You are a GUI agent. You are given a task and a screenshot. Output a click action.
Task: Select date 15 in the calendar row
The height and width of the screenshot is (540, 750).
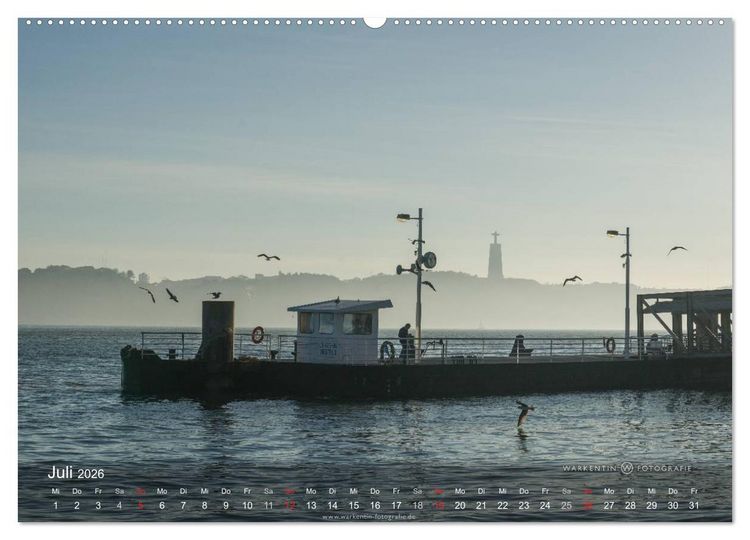[353, 505]
